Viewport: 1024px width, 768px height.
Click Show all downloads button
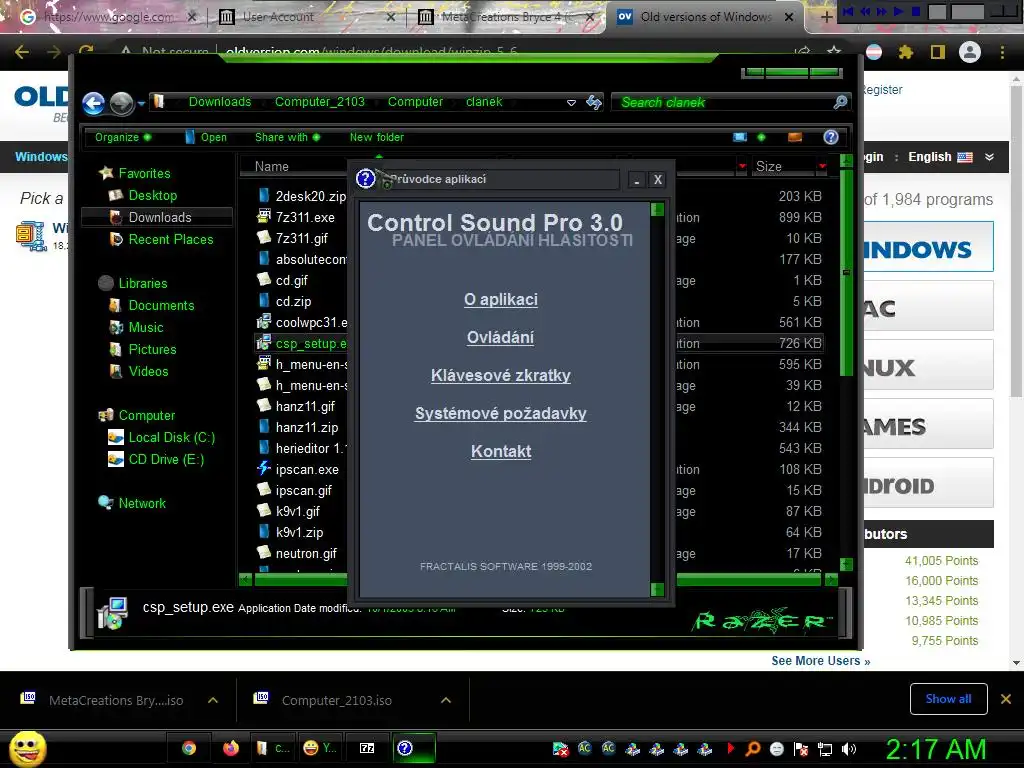(x=948, y=699)
